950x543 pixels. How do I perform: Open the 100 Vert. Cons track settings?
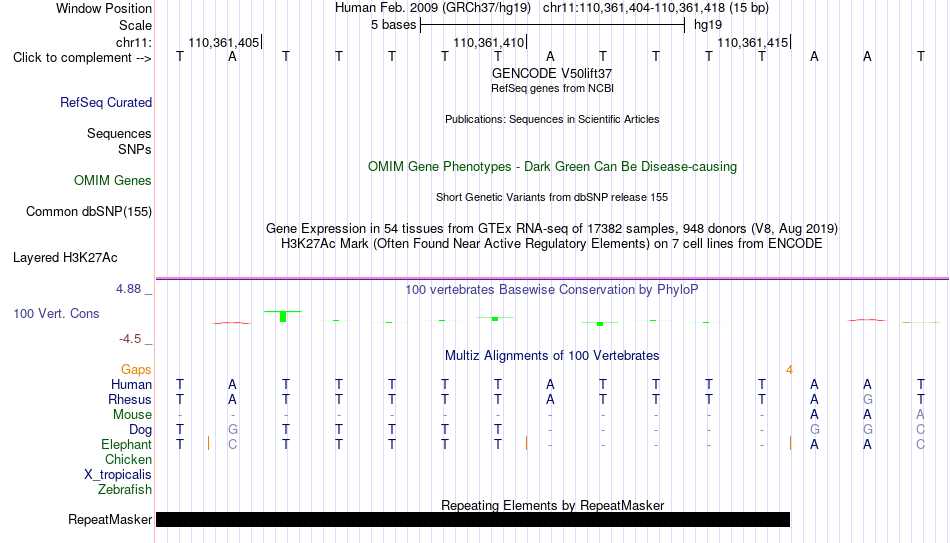(x=56, y=313)
